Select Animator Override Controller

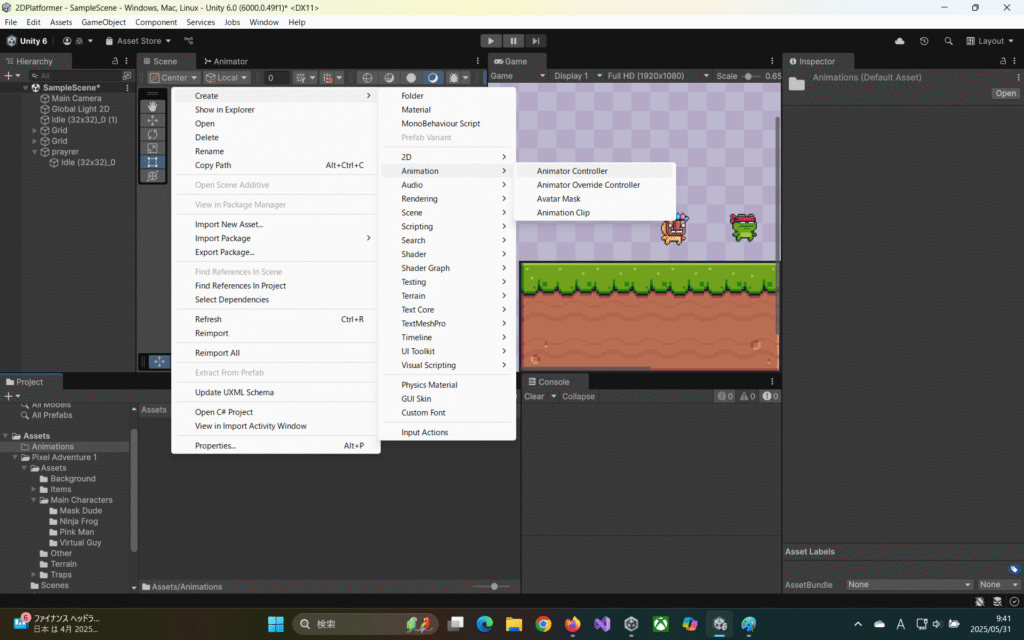594,185
